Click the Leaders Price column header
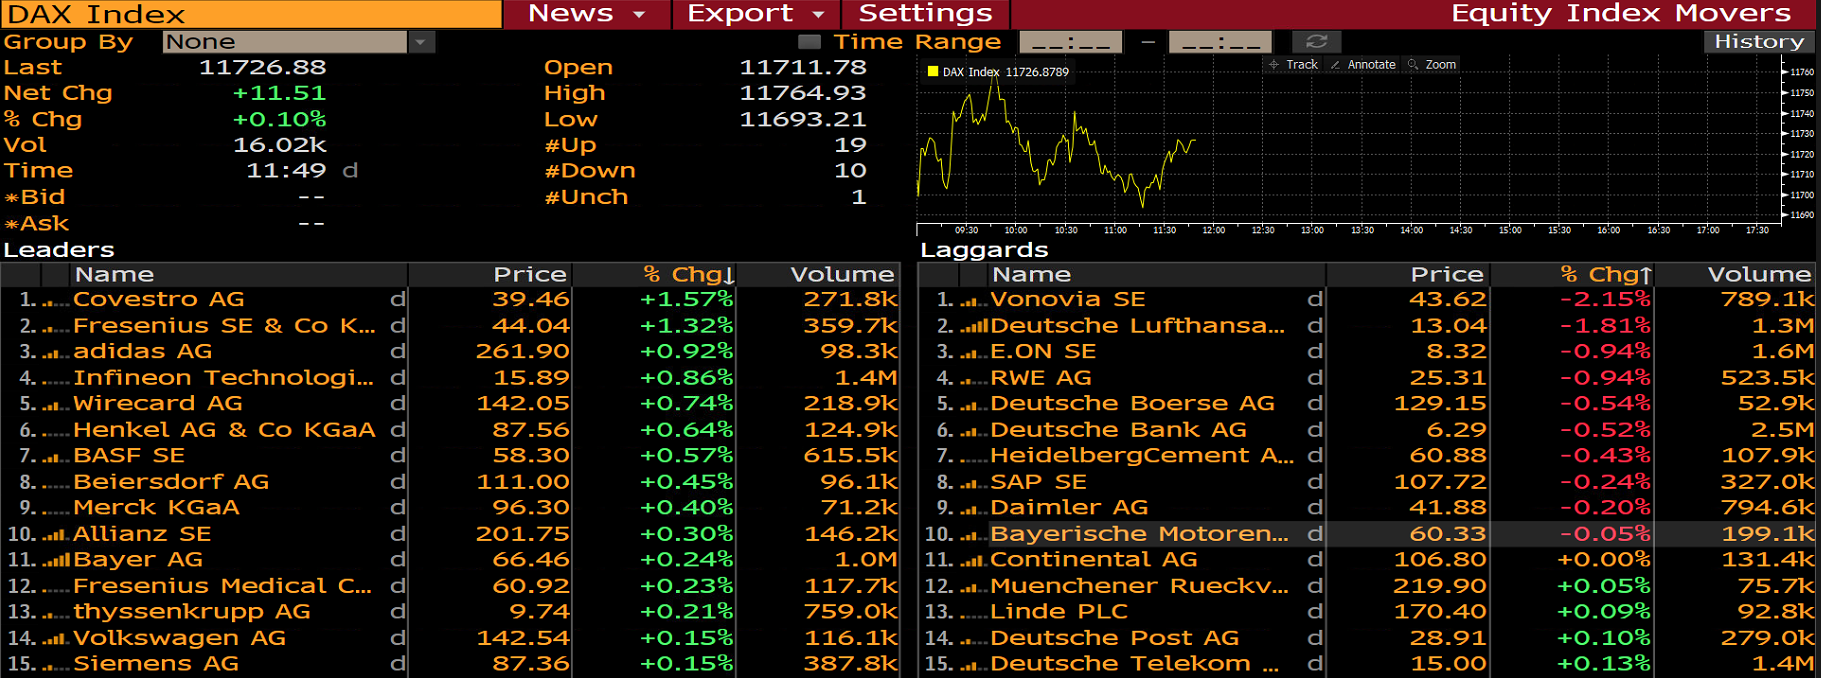This screenshot has width=1821, height=678. (490, 274)
